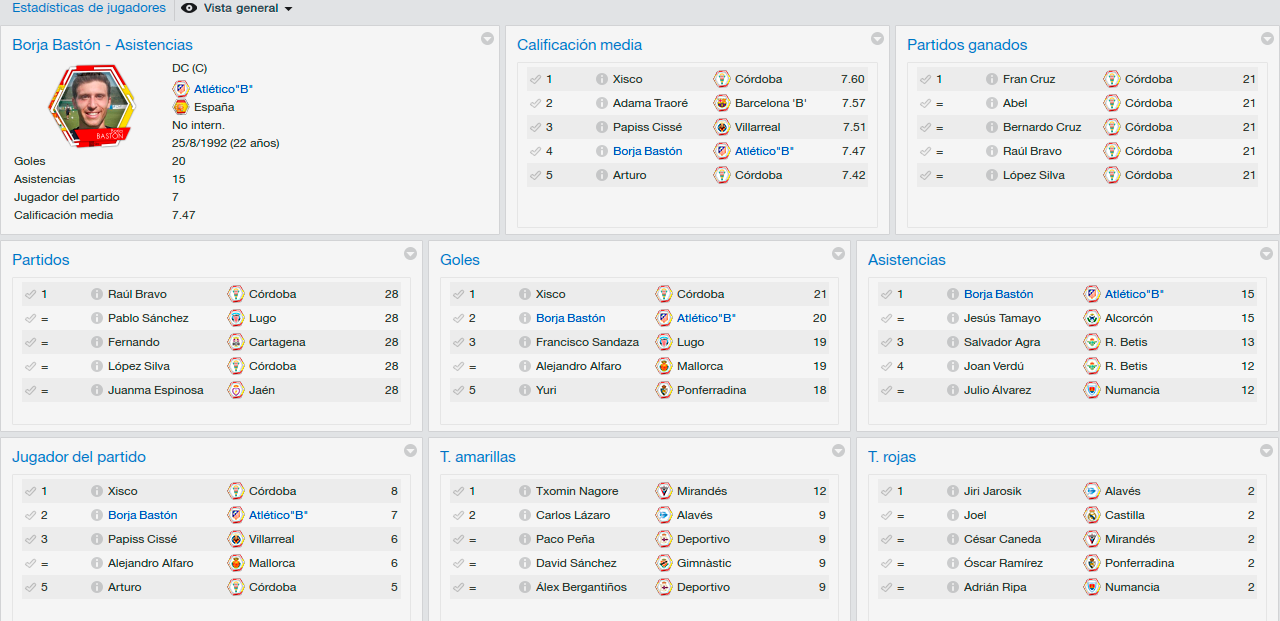
Task: Click Mirandés badge beside Txomin Nagore
Action: [663, 491]
